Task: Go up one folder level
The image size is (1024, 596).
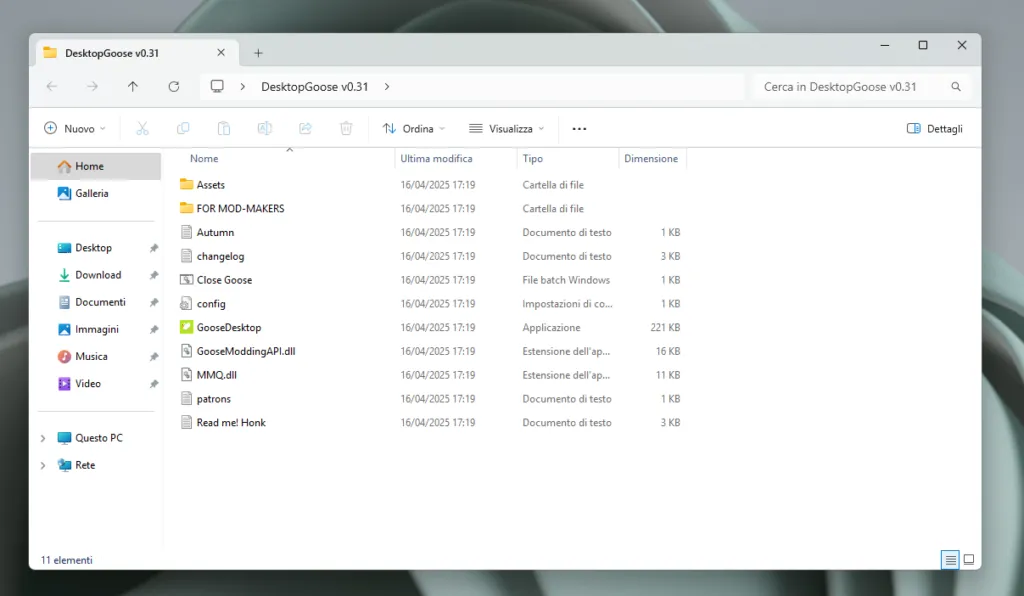Action: click(x=133, y=87)
